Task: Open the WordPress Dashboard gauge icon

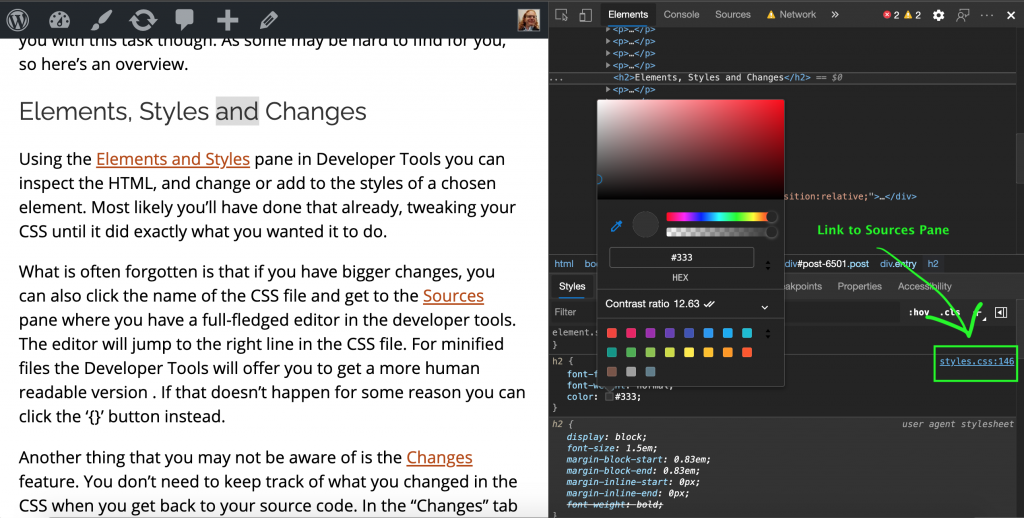Action: click(x=59, y=20)
